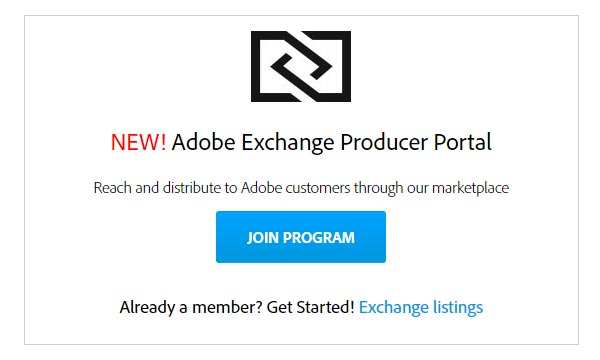The image size is (600, 360).
Task: Click the word 'marketplace' in subtitle
Action: click(471, 188)
